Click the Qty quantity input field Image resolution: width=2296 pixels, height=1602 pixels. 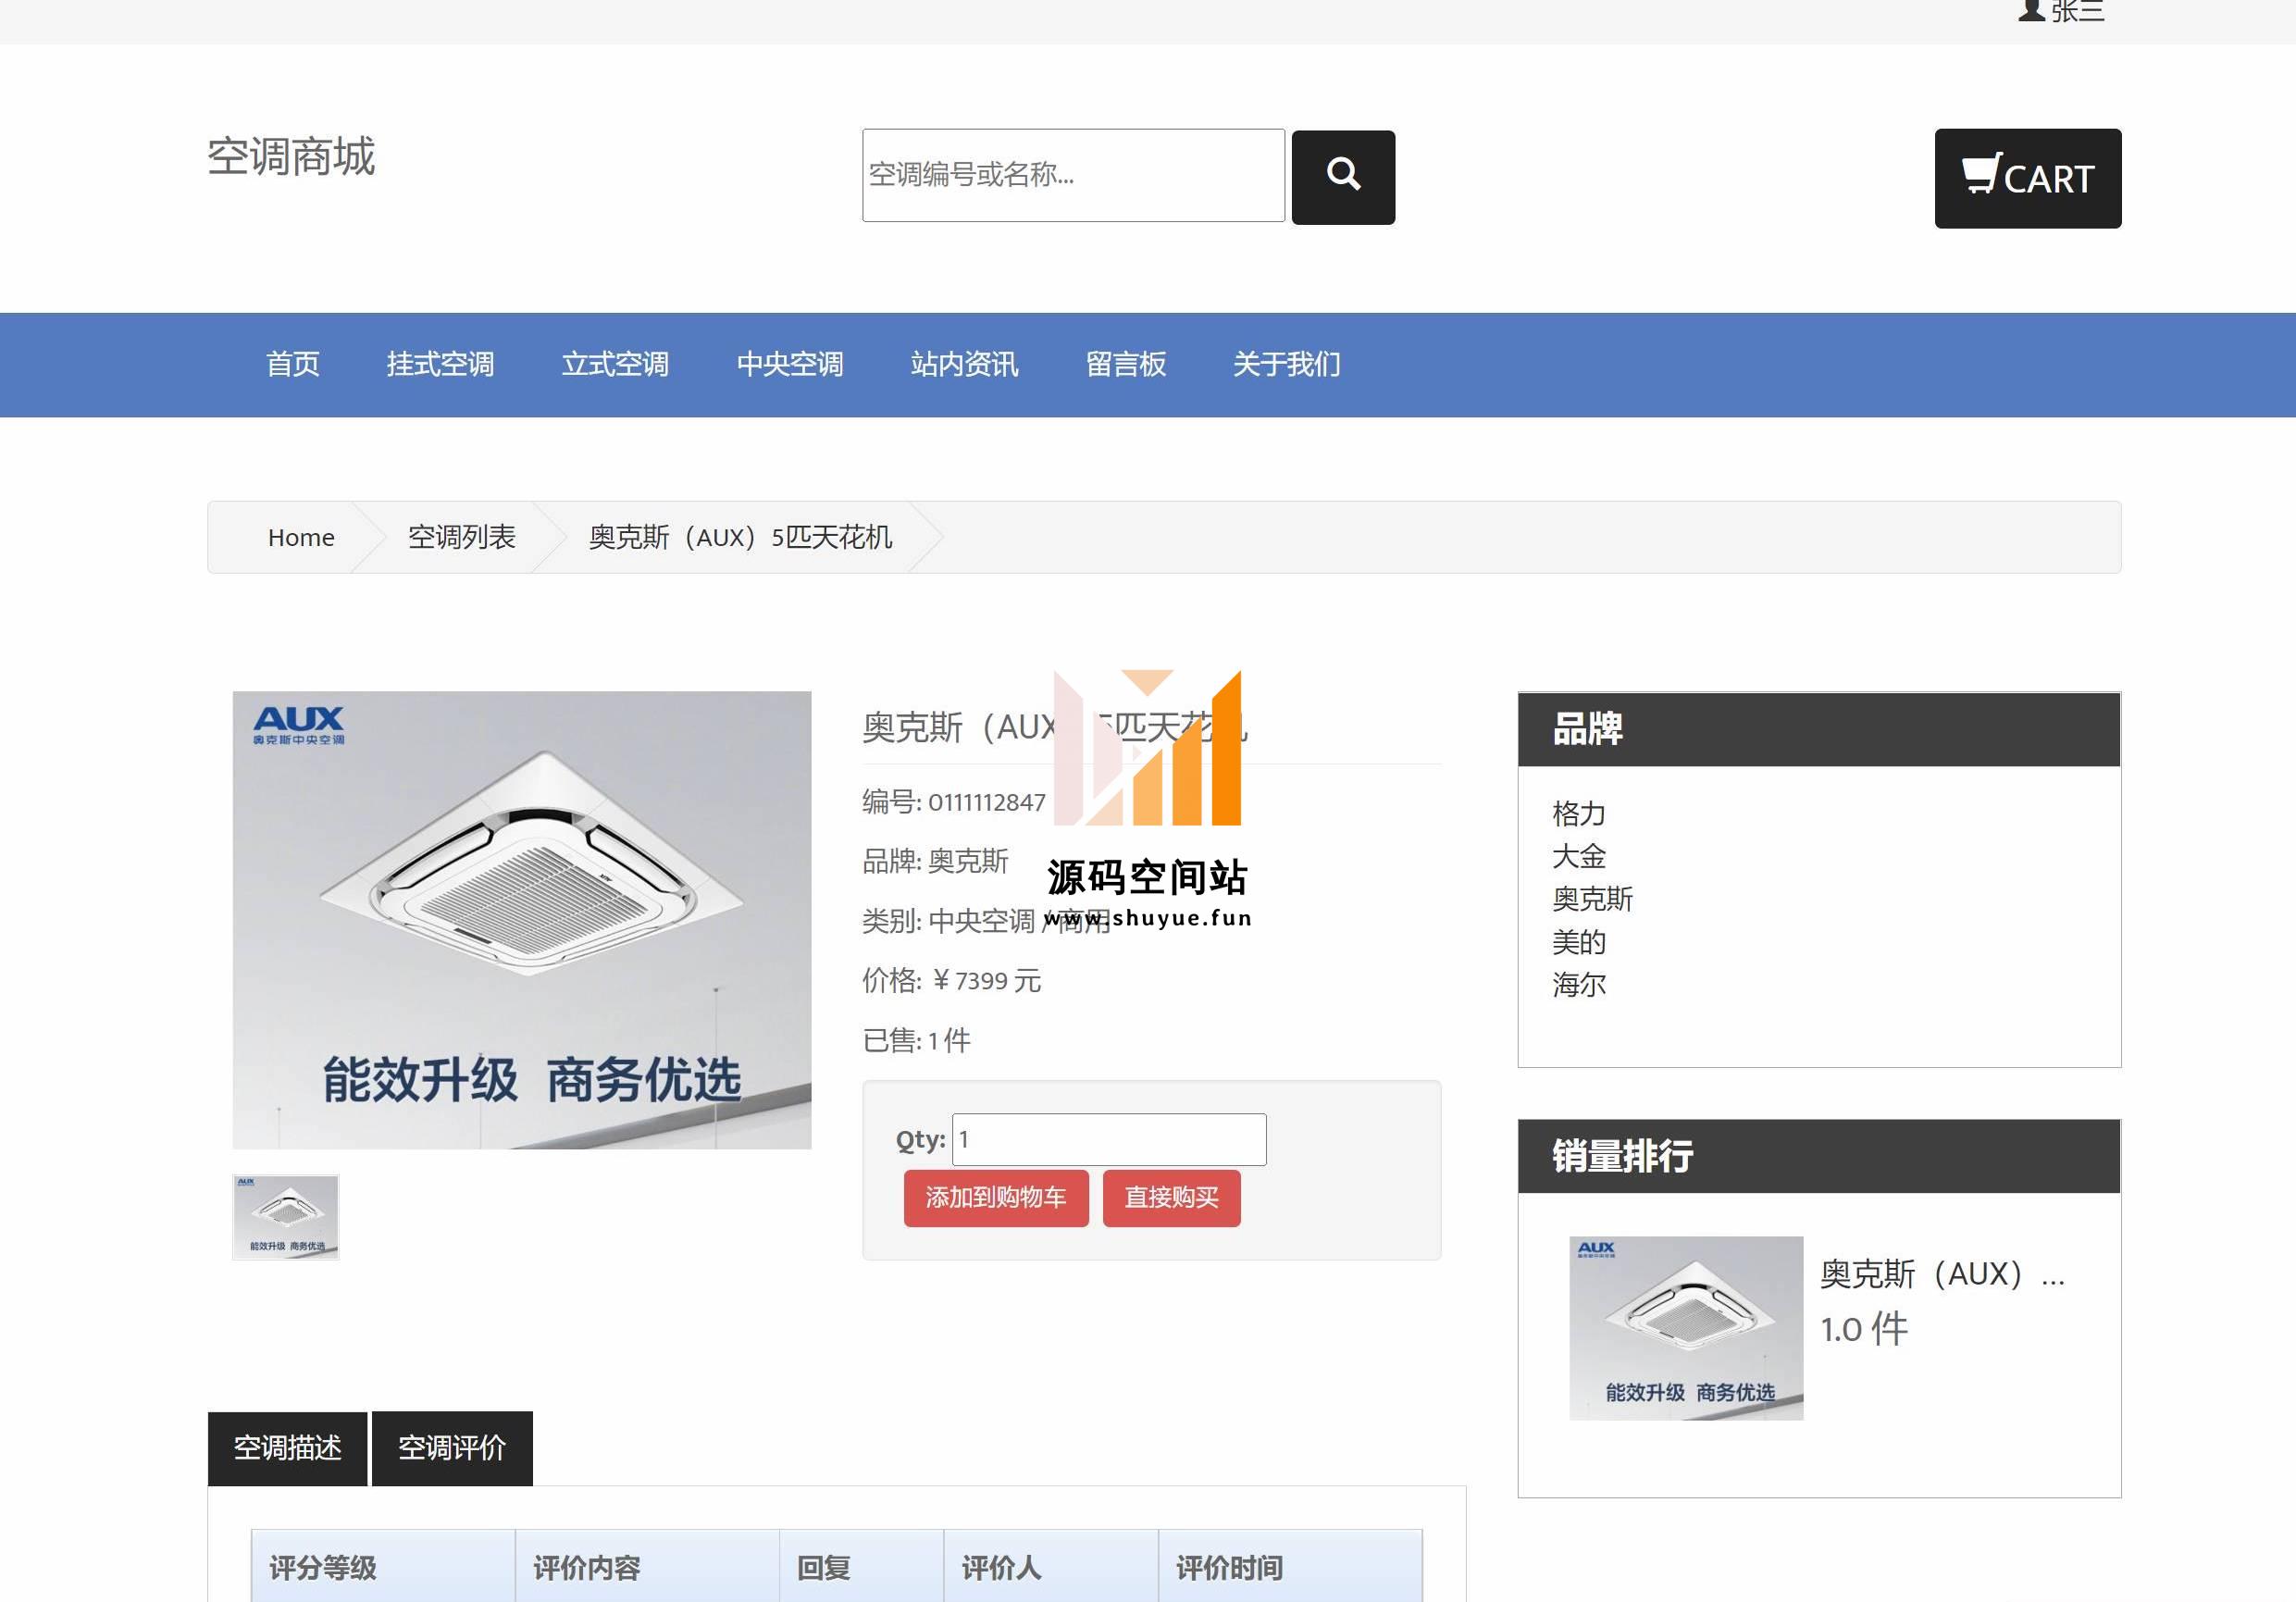pos(1109,1139)
